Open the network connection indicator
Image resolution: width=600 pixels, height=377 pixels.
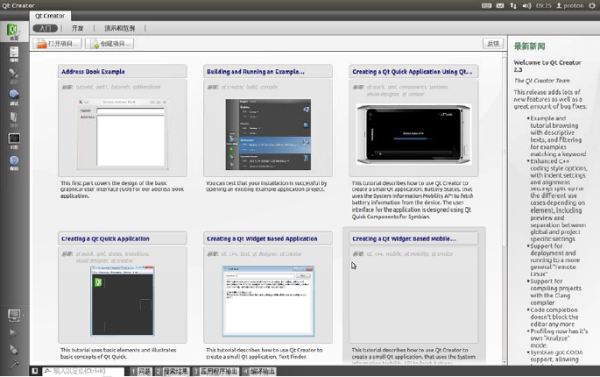click(513, 5)
